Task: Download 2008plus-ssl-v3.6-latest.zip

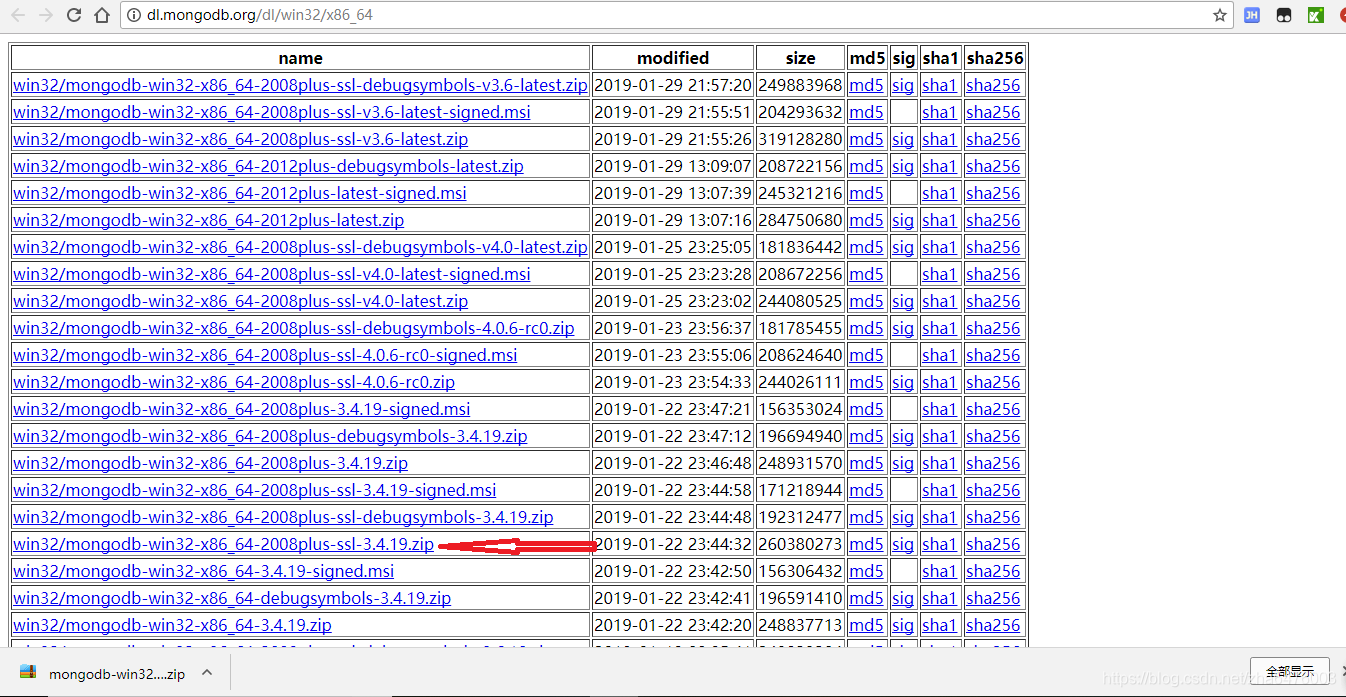Action: [x=240, y=139]
